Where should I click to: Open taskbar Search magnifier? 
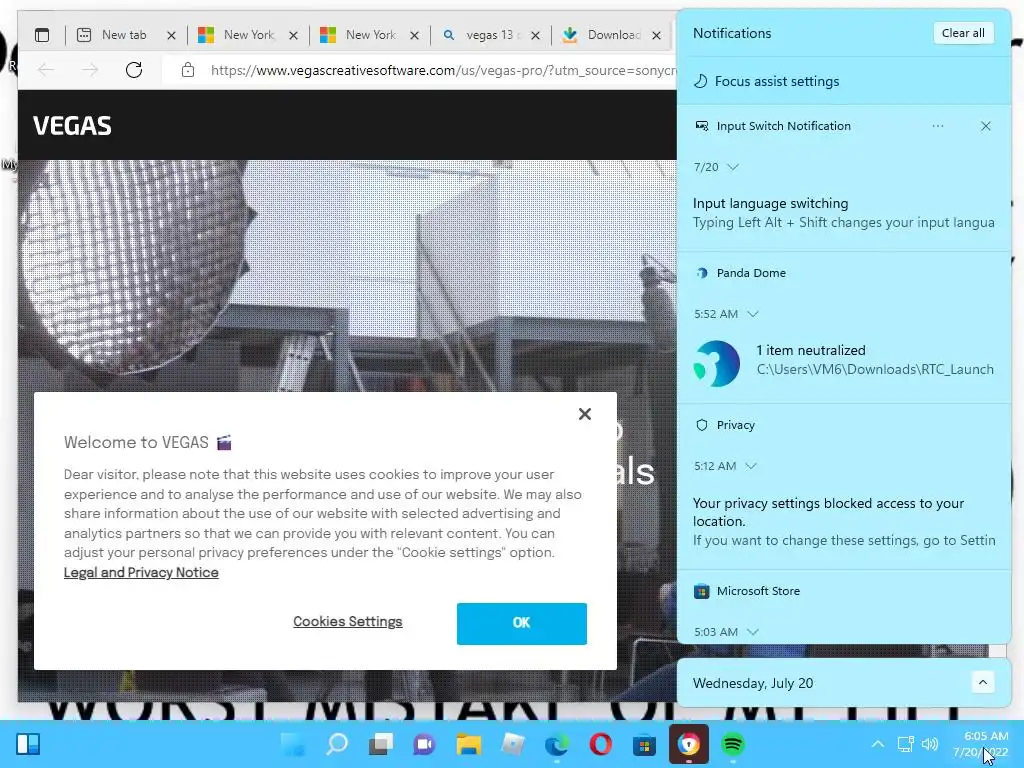click(337, 744)
